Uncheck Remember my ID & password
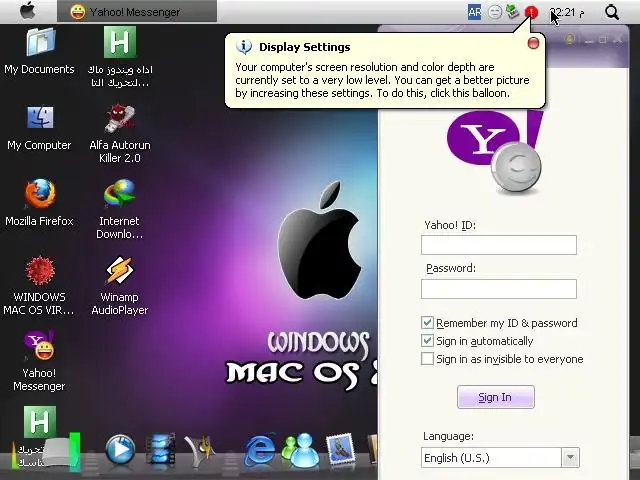The width and height of the screenshot is (640, 480). [427, 323]
